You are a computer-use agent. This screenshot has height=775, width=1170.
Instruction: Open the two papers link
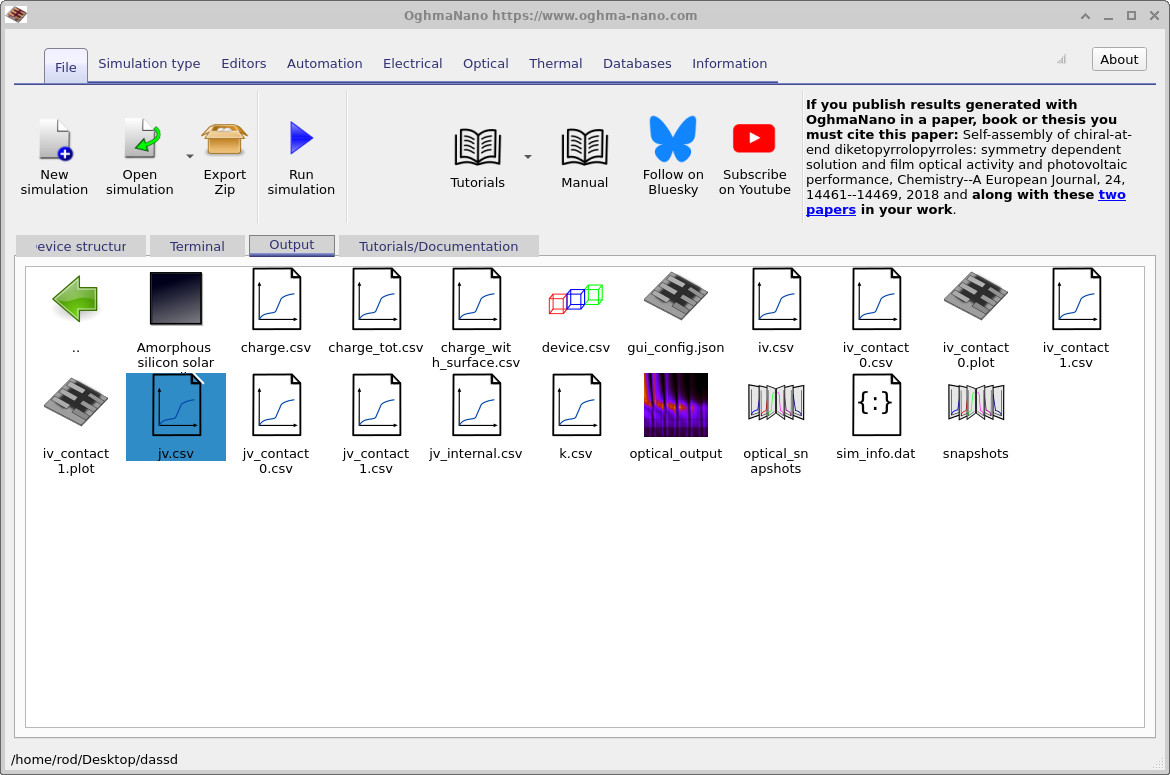tap(1112, 195)
